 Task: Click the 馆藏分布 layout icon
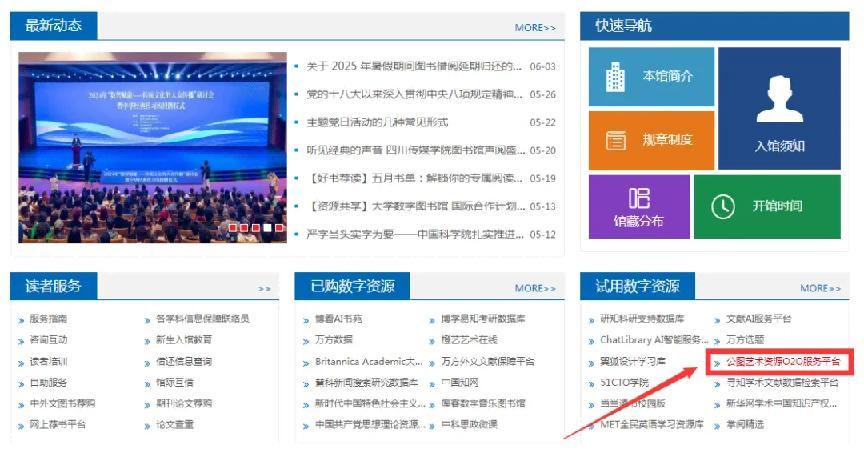pos(638,197)
